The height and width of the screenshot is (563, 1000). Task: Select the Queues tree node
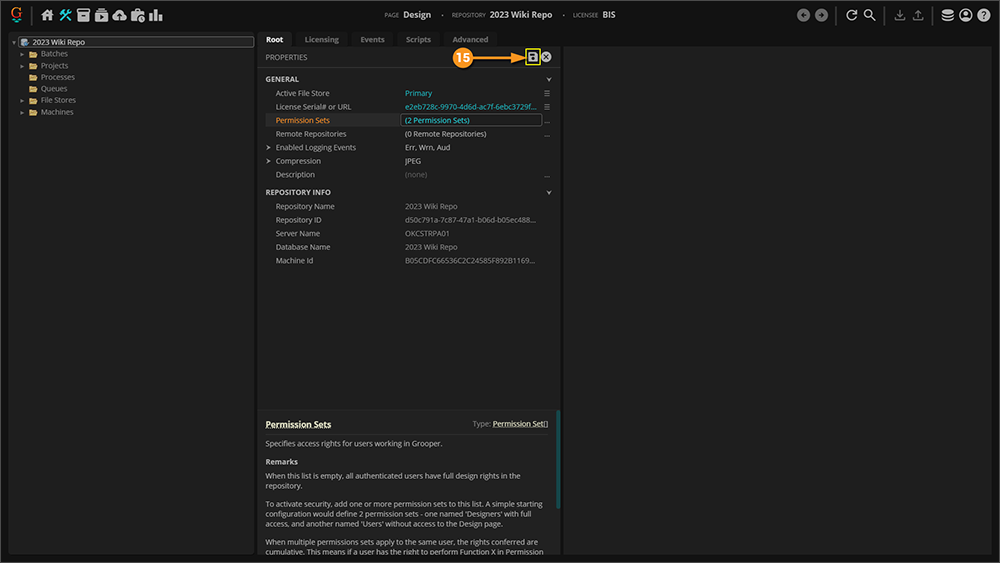point(54,89)
